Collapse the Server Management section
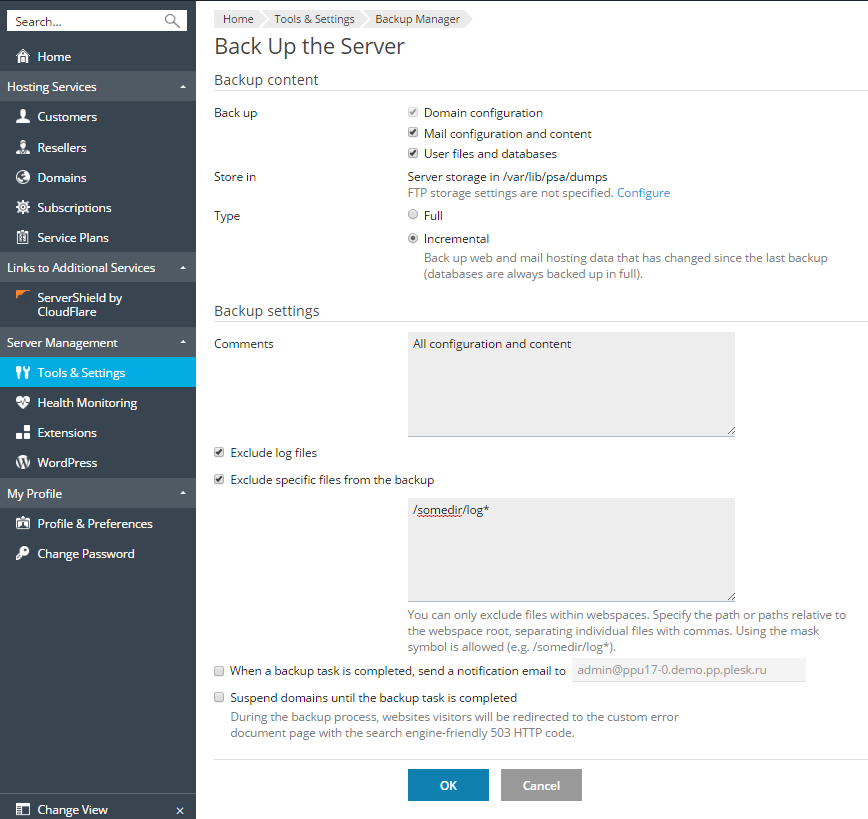 pos(182,342)
